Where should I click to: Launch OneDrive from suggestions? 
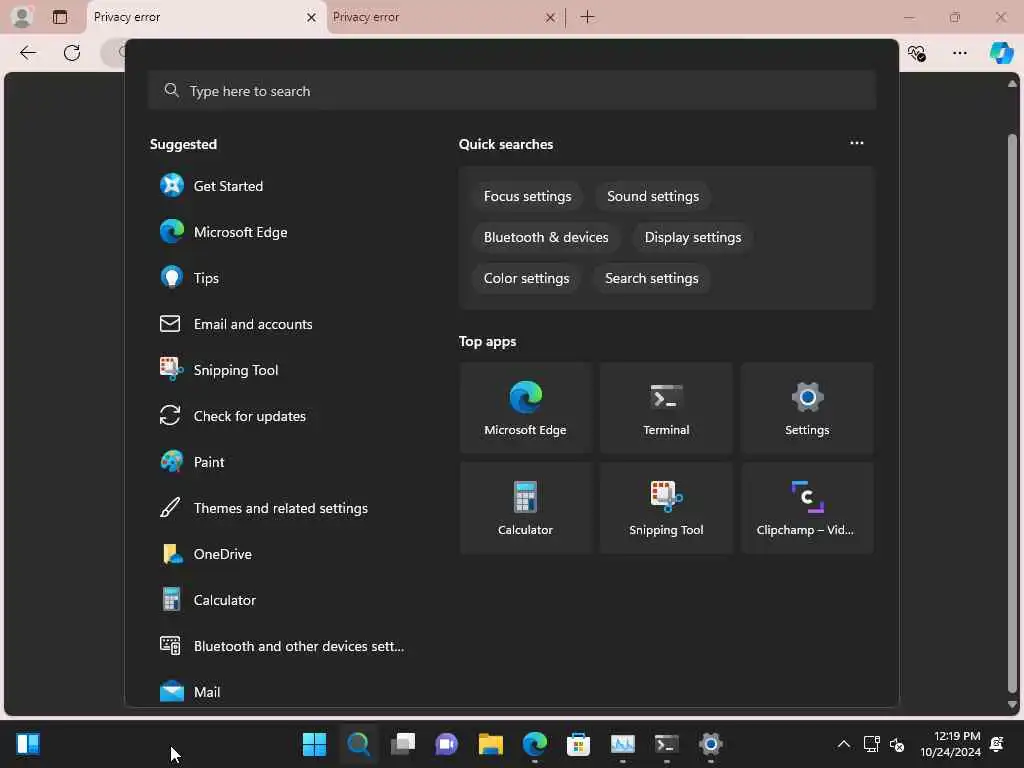[x=283, y=554]
